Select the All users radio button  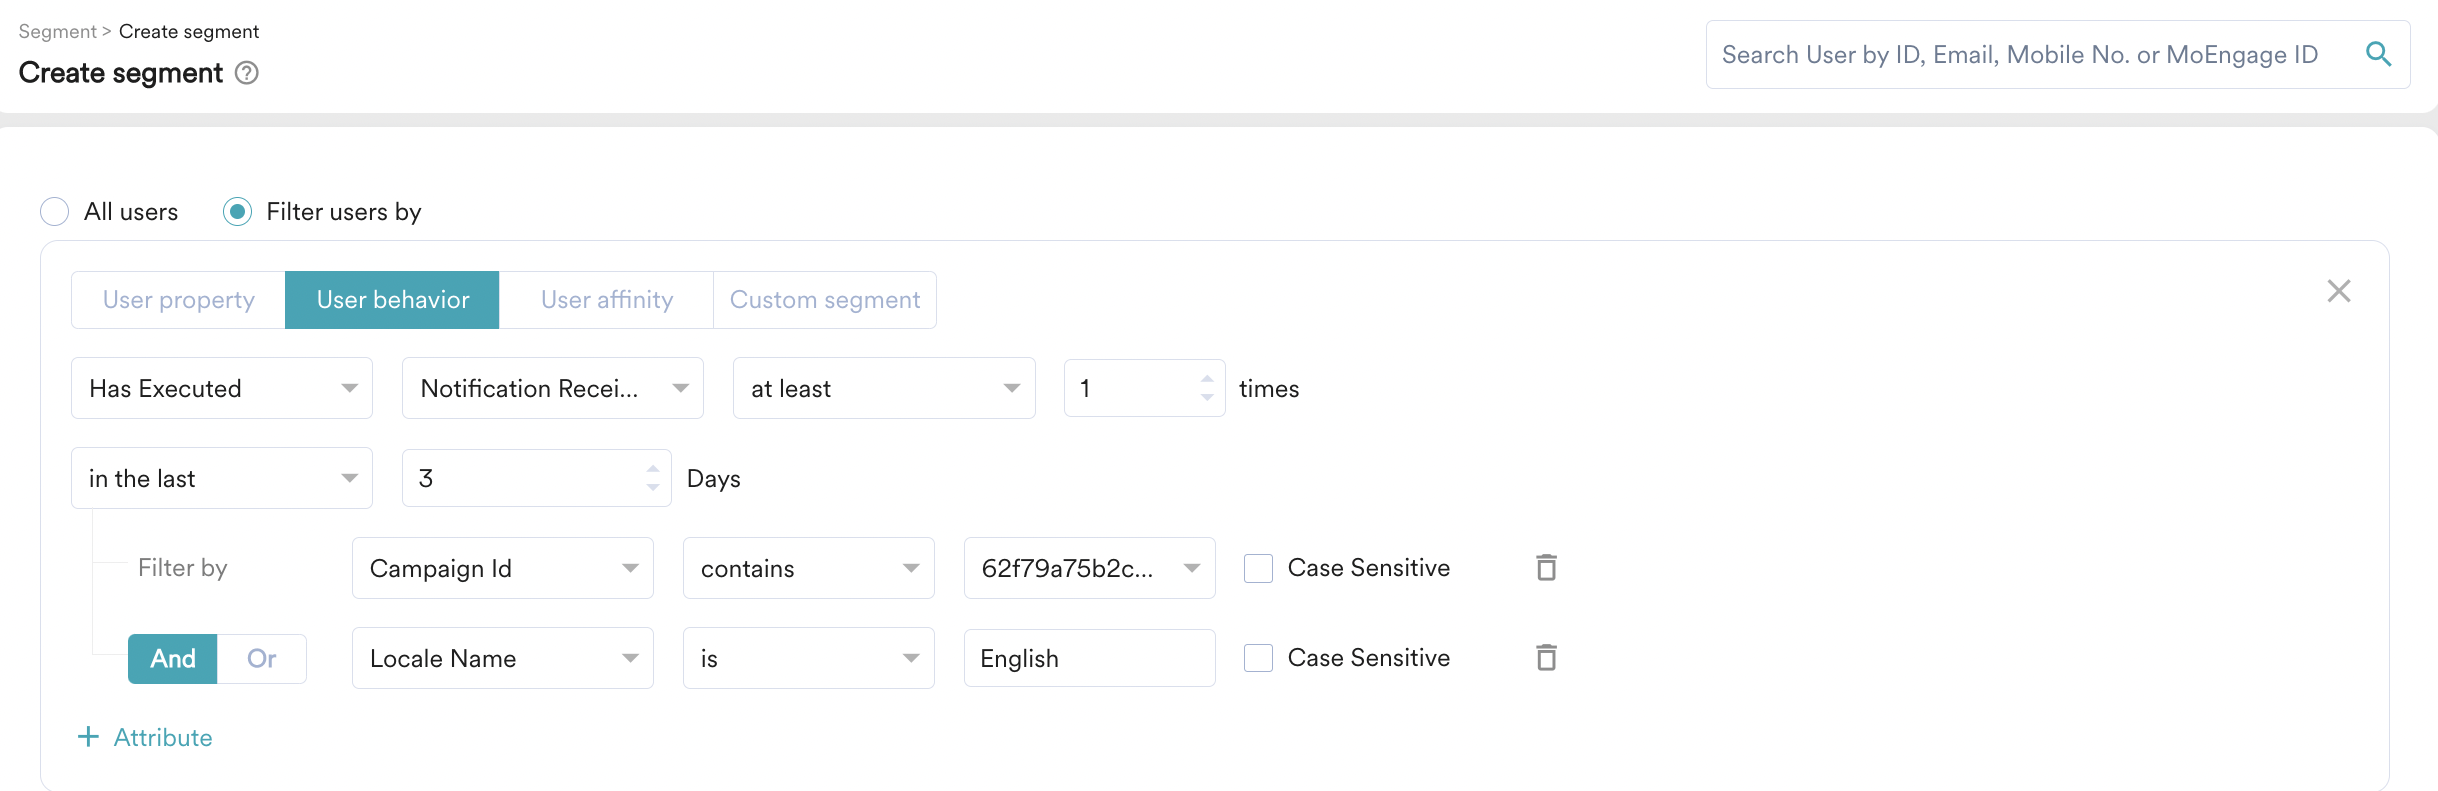55,212
